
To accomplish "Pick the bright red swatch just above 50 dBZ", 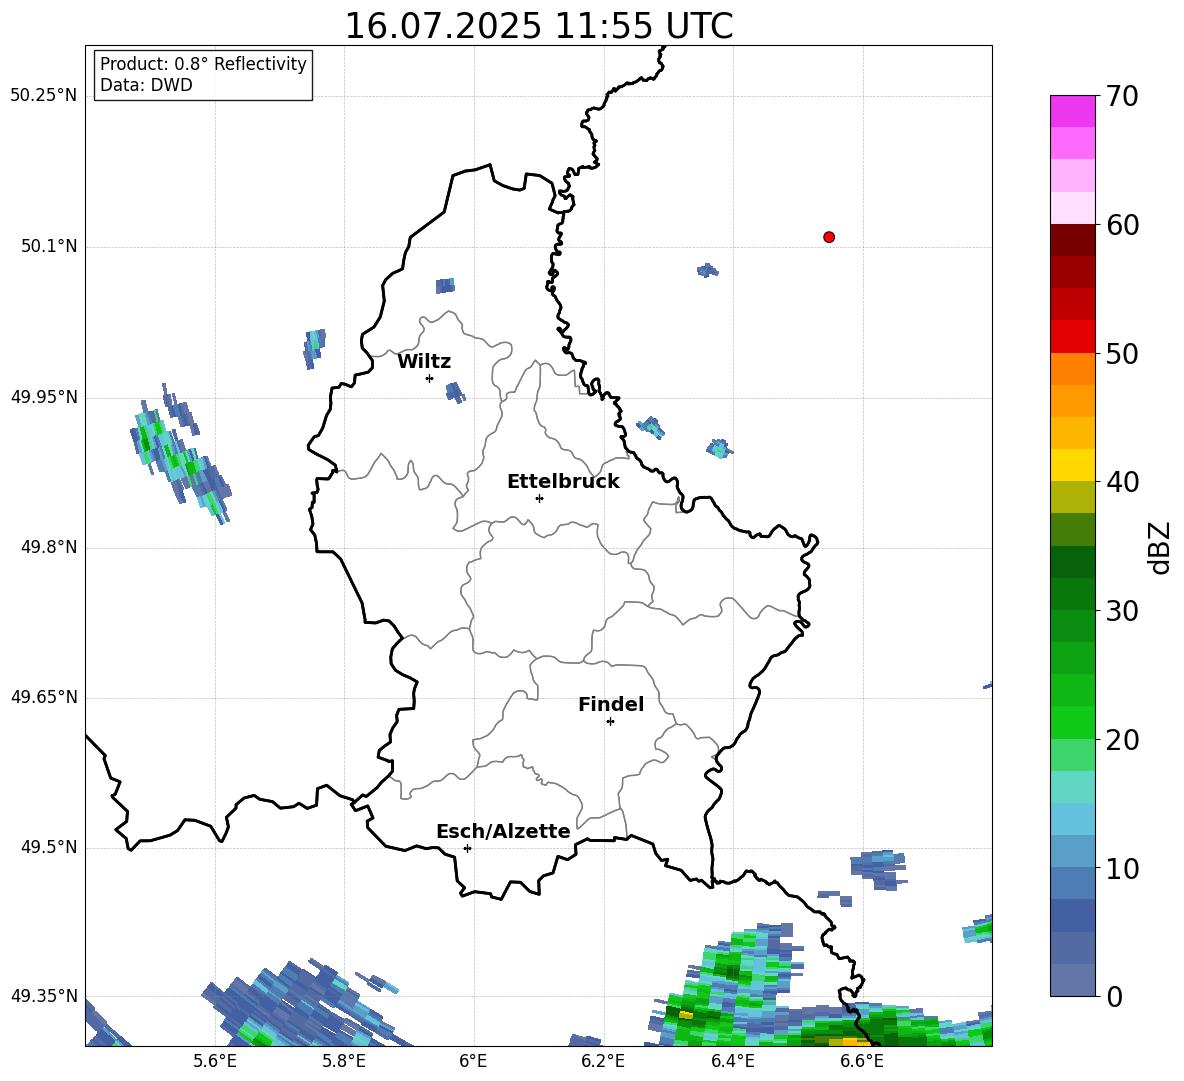I will pyautogui.click(x=1072, y=337).
